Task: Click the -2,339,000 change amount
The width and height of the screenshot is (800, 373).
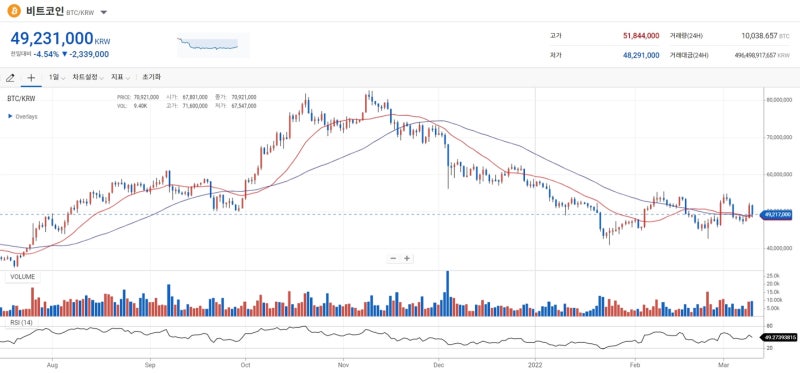Action: click(x=89, y=54)
